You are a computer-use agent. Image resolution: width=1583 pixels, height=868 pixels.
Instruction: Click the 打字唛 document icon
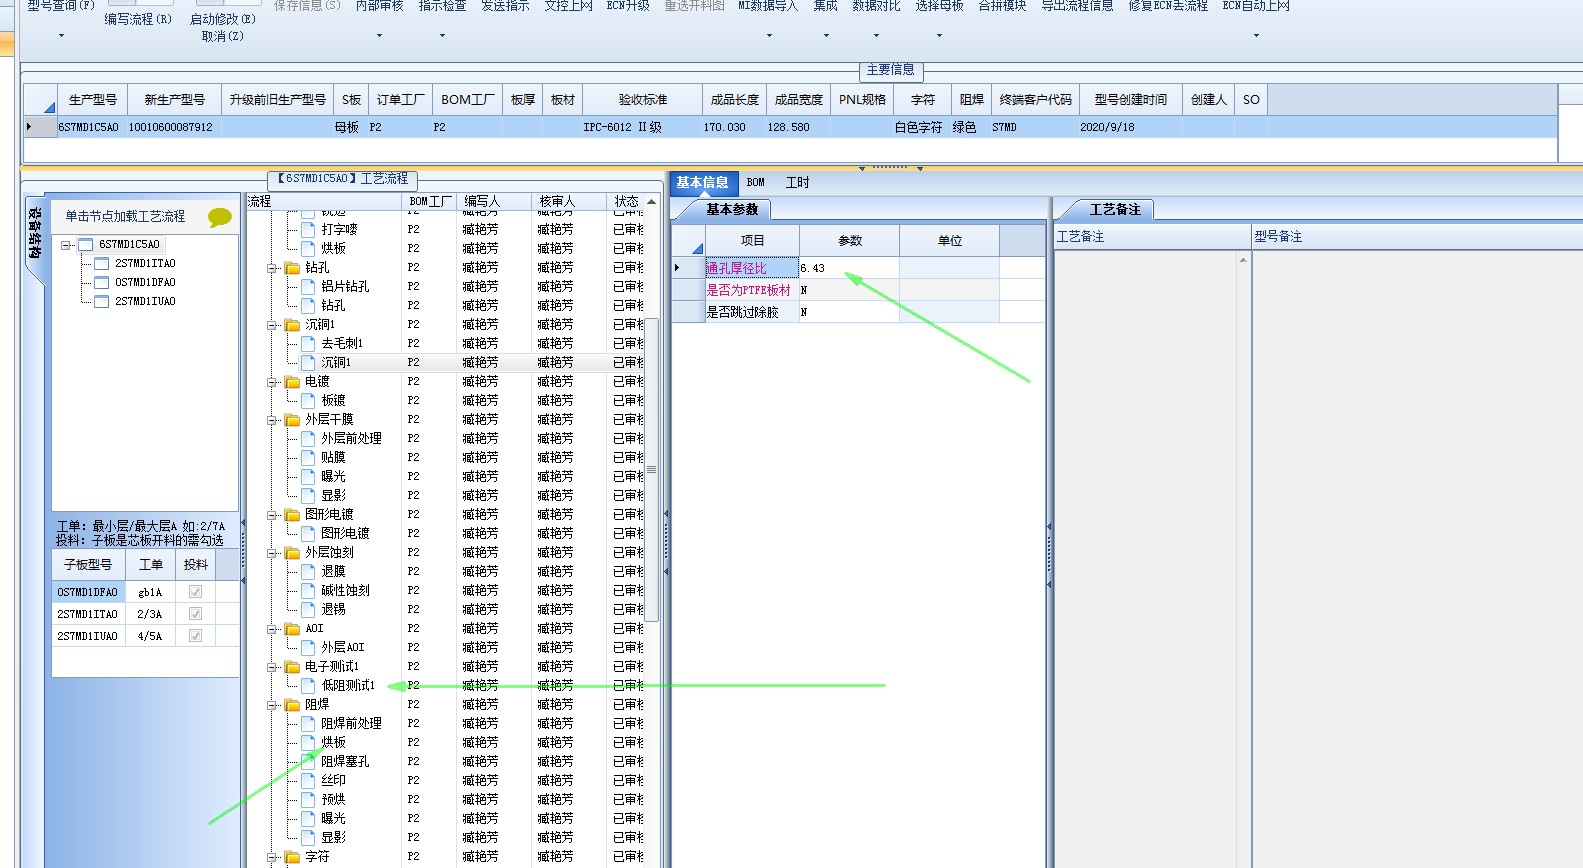[308, 229]
